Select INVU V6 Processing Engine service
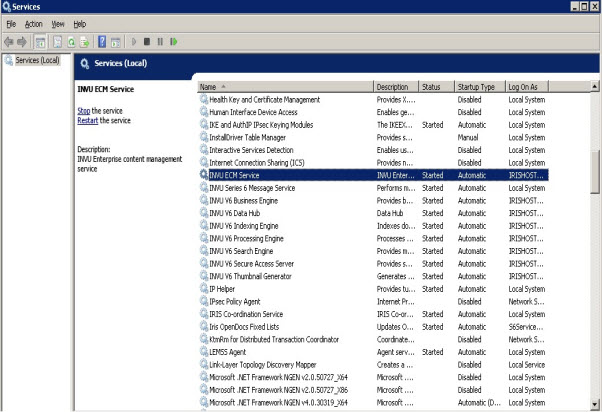 [246, 238]
